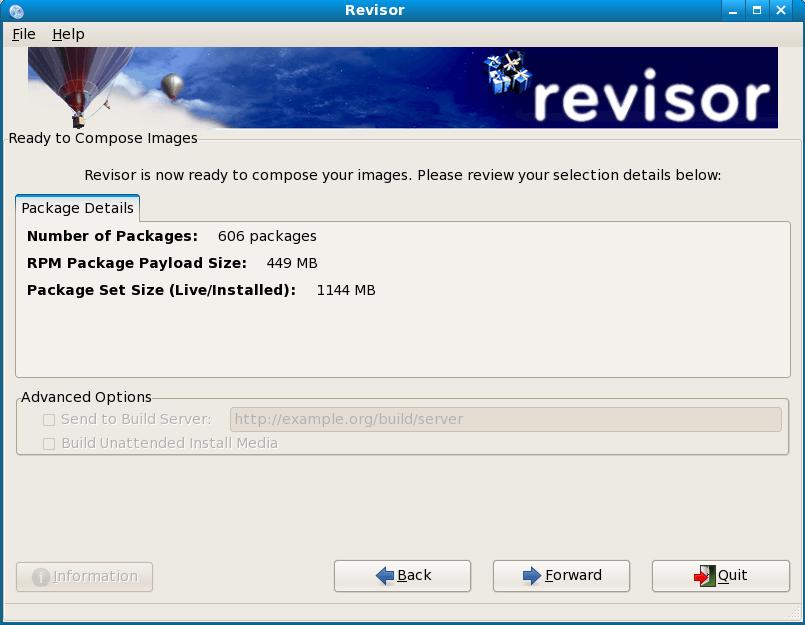Click the Revisor title bar app icon

(x=16, y=11)
